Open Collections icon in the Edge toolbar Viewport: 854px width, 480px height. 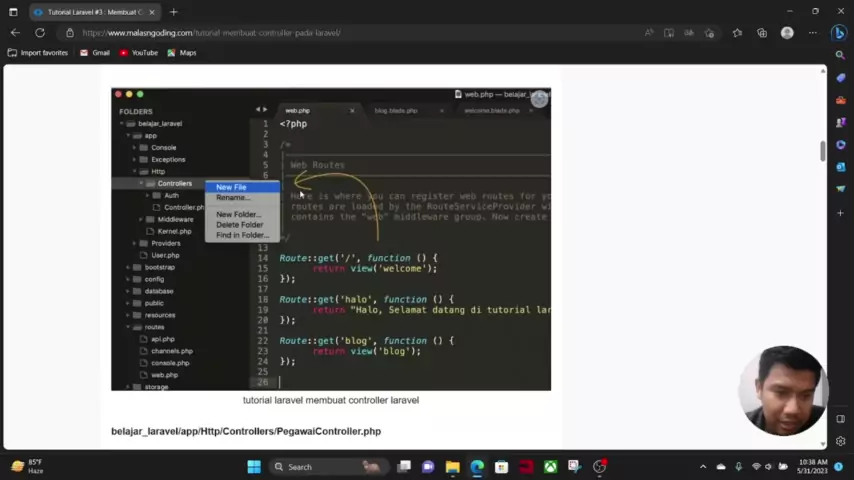tap(762, 33)
